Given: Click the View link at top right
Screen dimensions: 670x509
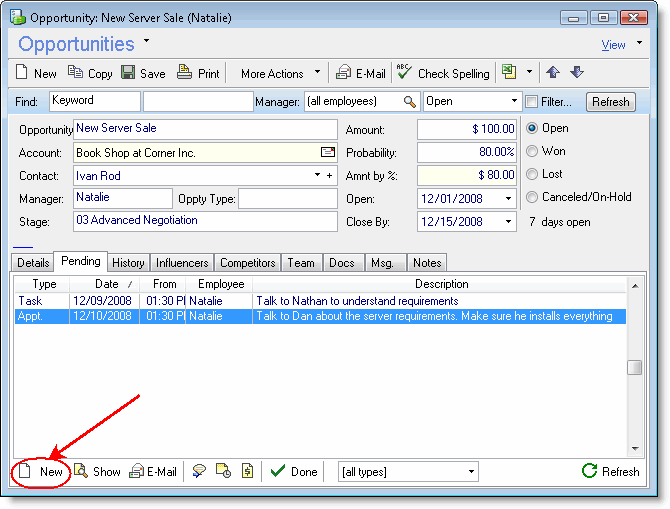Looking at the screenshot, I should click(x=613, y=45).
